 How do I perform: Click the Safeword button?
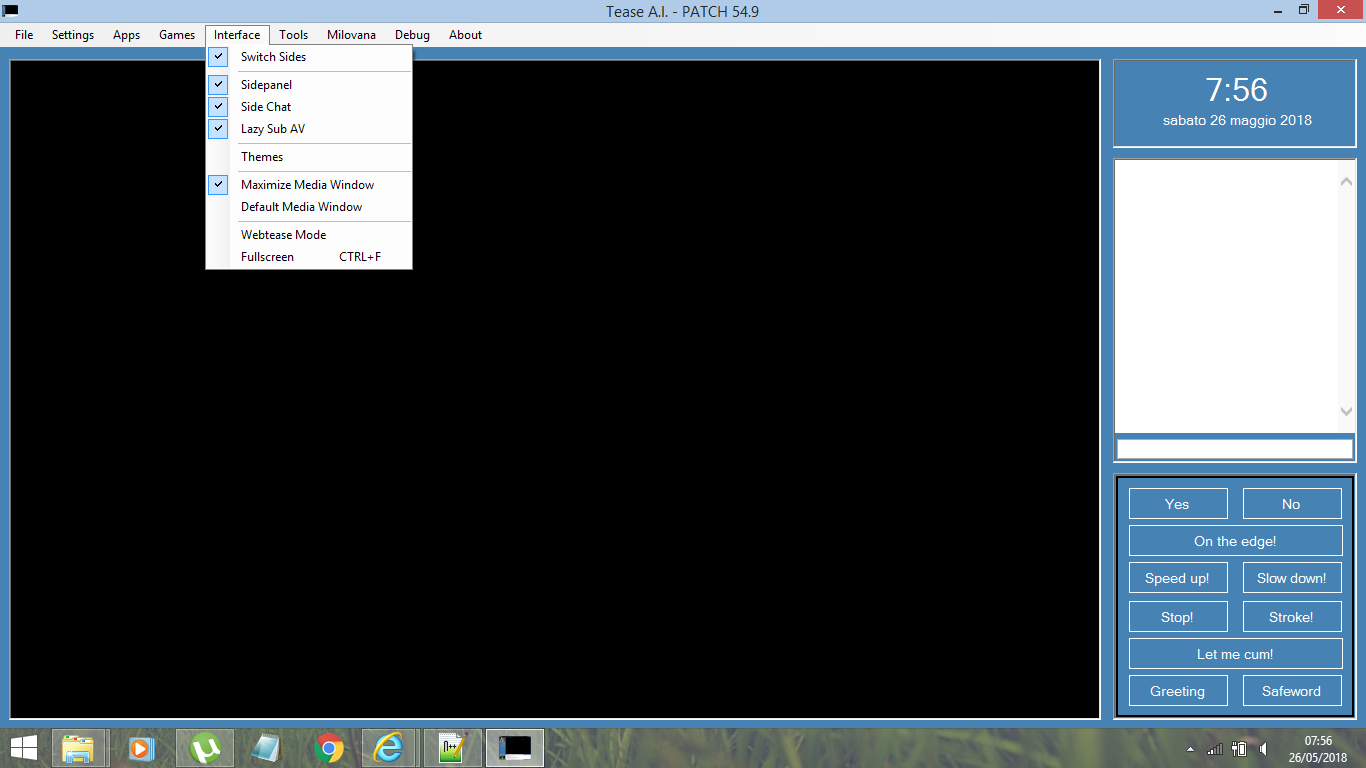pyautogui.click(x=1292, y=691)
